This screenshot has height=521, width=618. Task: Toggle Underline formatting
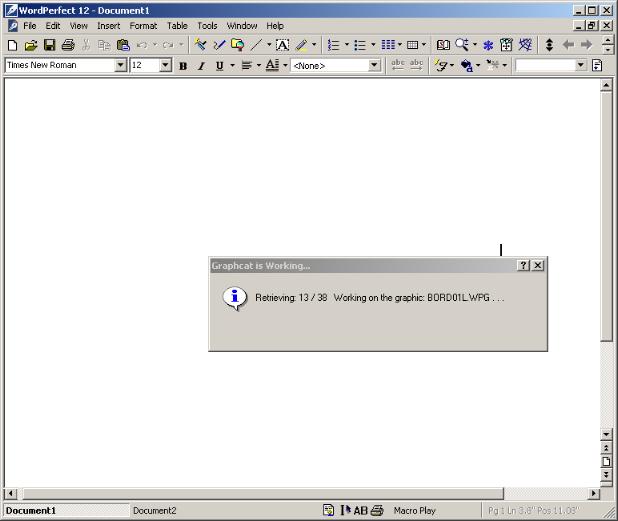220,66
